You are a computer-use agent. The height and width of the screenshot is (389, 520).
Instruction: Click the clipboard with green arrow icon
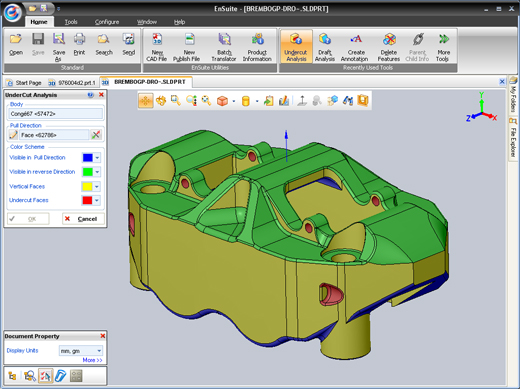tap(268, 101)
